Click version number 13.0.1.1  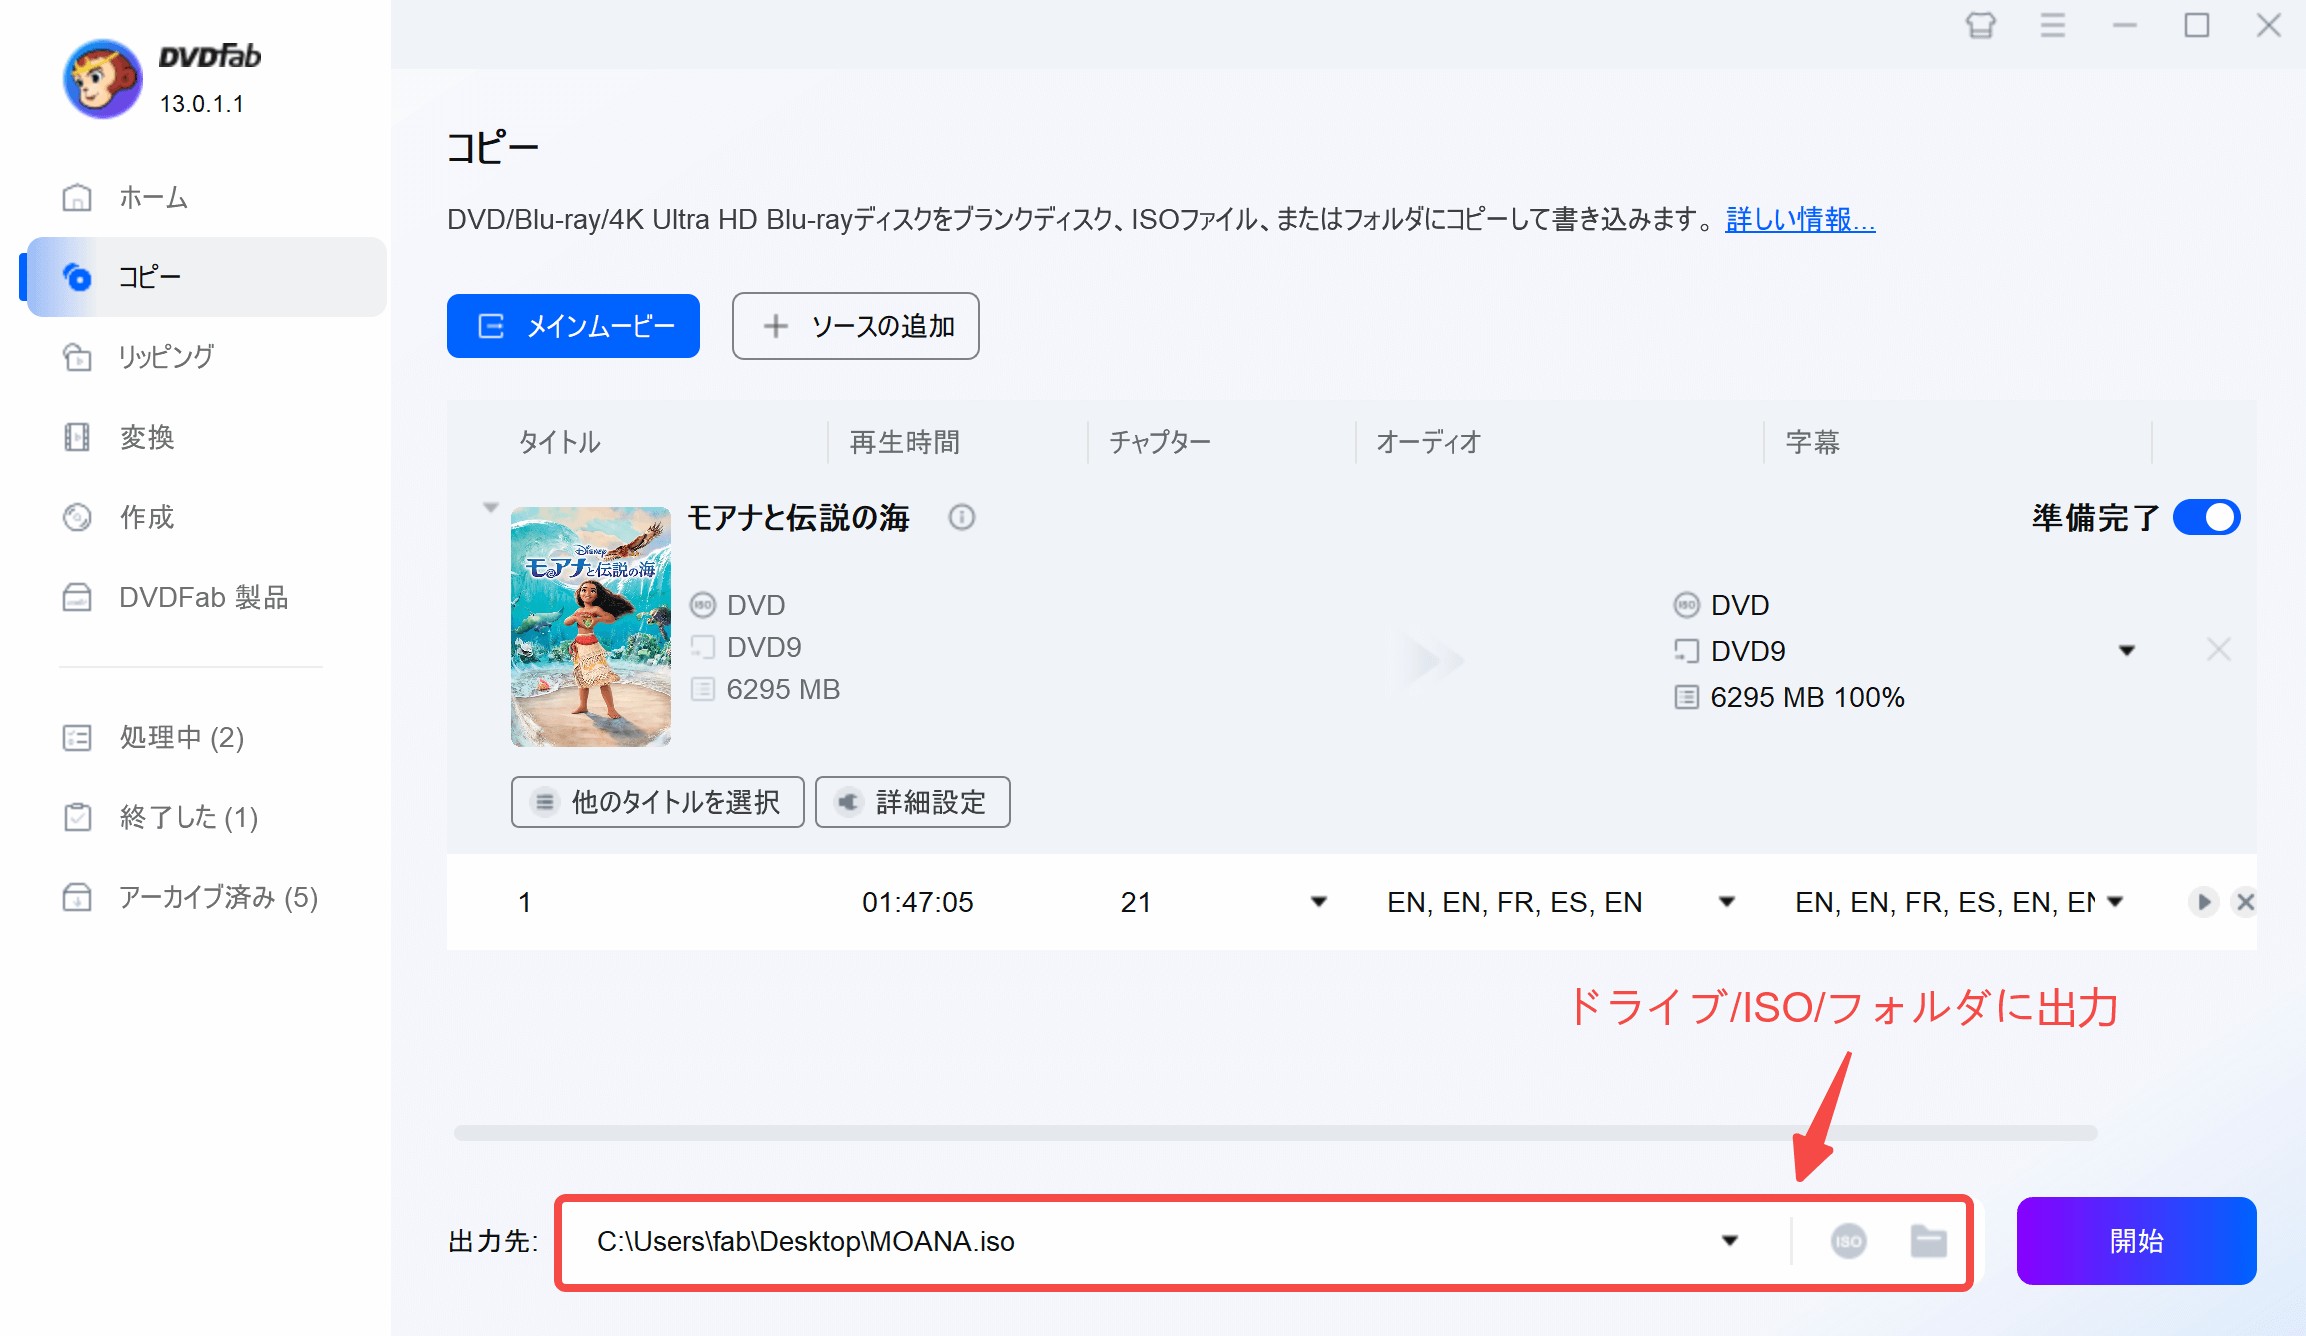[202, 104]
